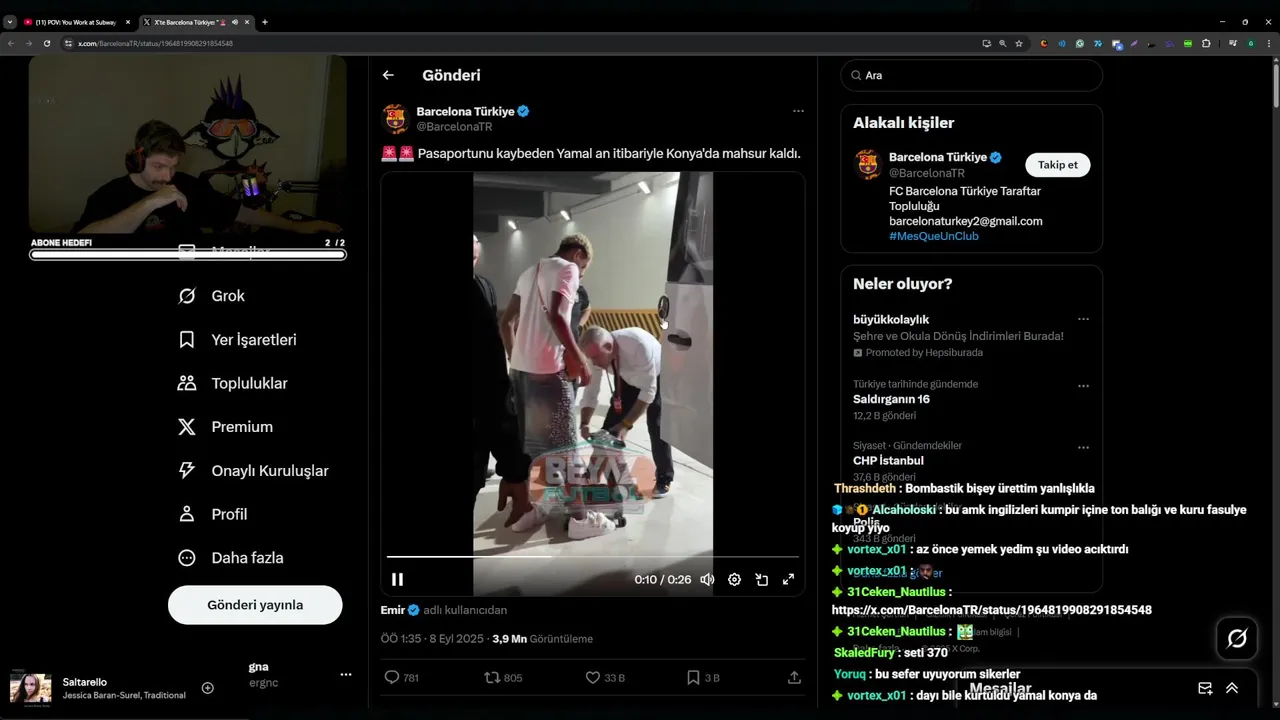Click the reply icon with 781
Viewport: 1280px width, 720px height.
point(401,677)
